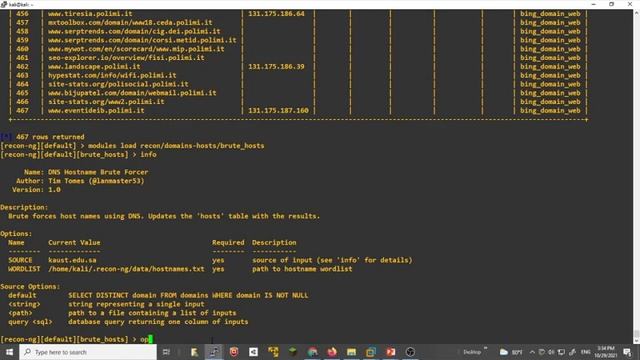Click the modules load brute_hosts command line

[x=176, y=146]
